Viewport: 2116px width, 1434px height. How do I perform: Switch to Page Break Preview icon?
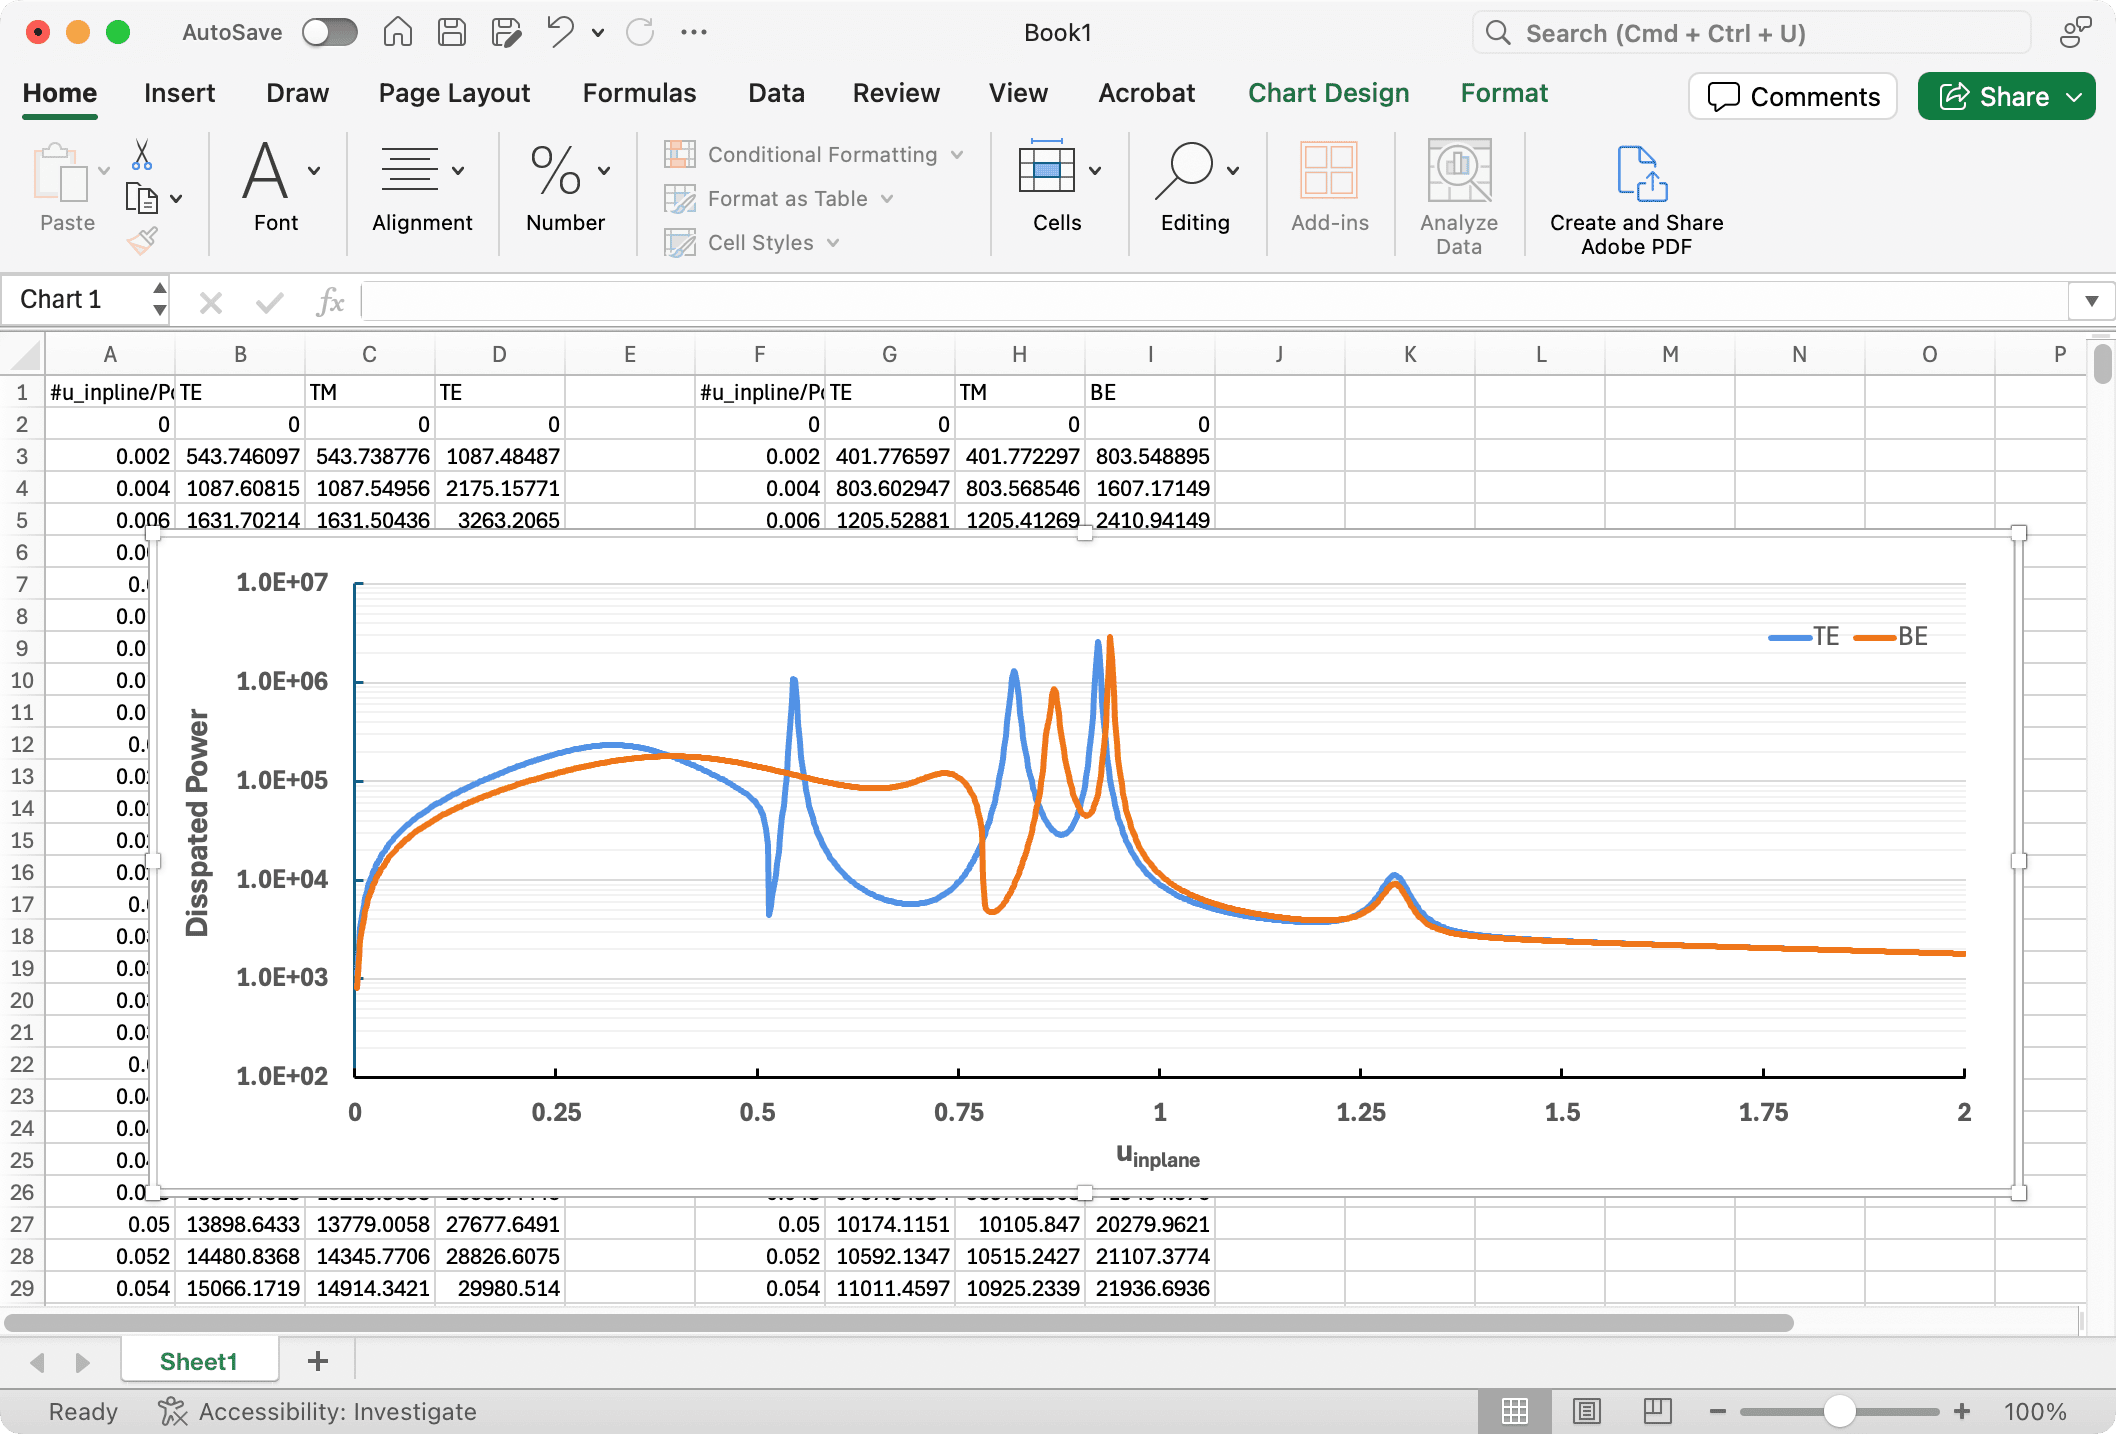(1657, 1411)
